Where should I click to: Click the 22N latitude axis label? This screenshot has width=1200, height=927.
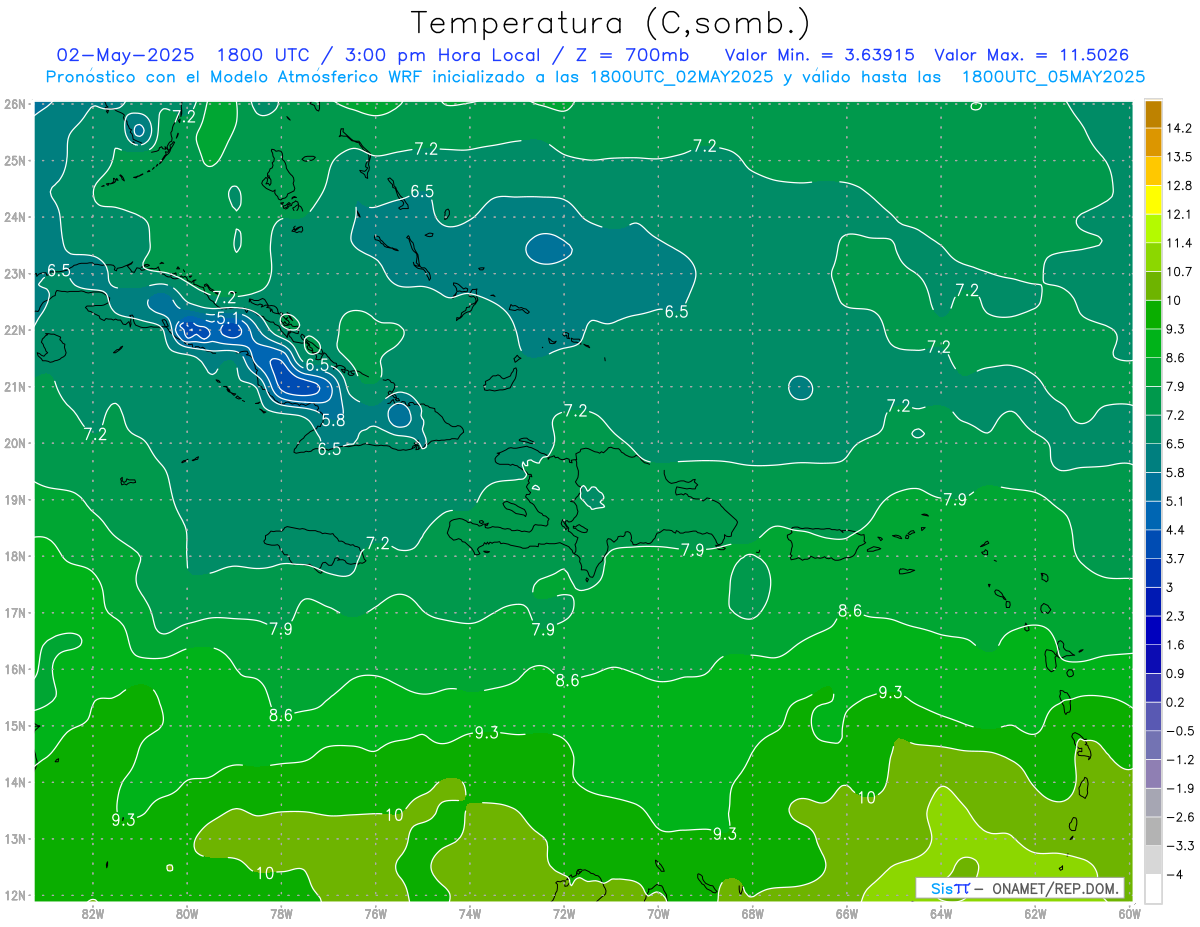point(15,329)
